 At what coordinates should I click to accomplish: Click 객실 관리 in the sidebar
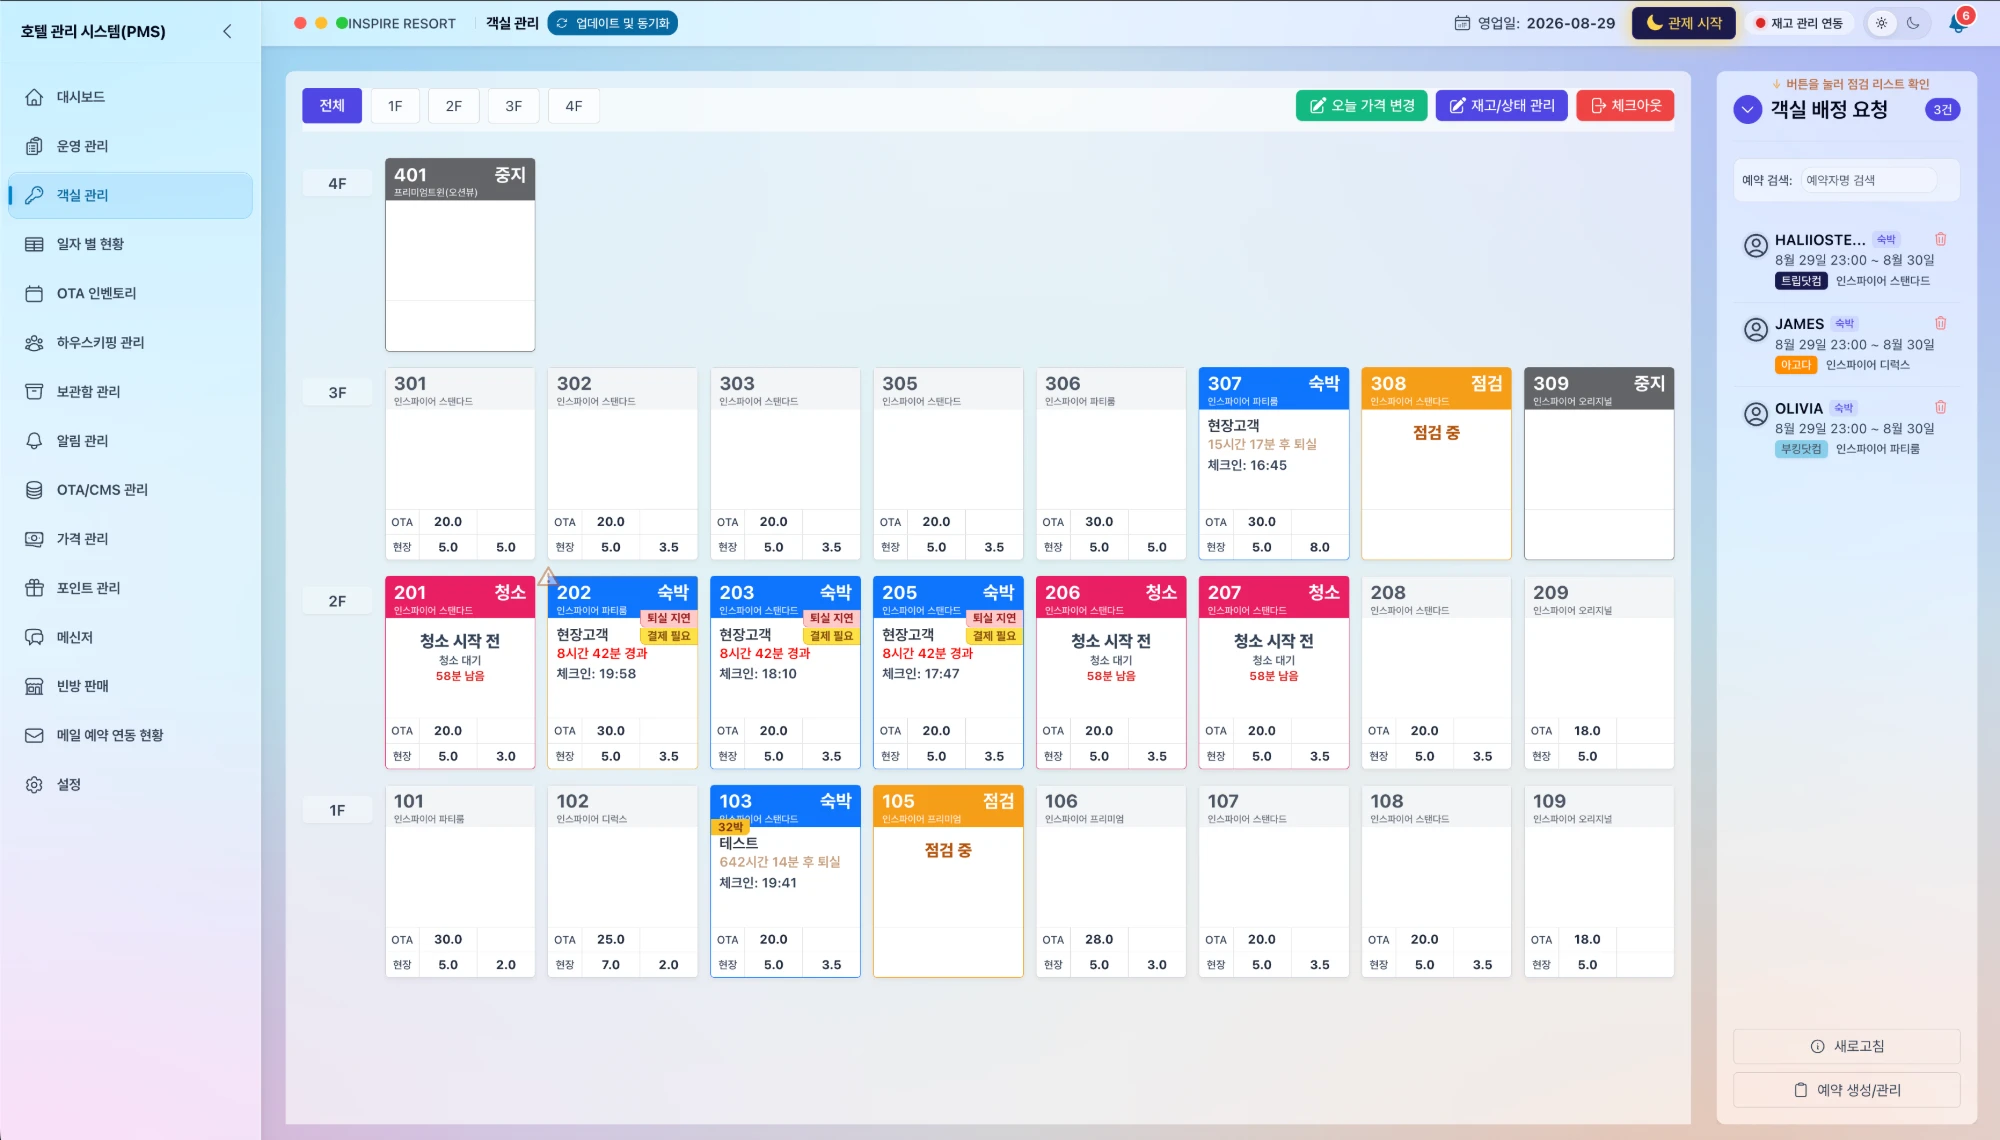130,195
